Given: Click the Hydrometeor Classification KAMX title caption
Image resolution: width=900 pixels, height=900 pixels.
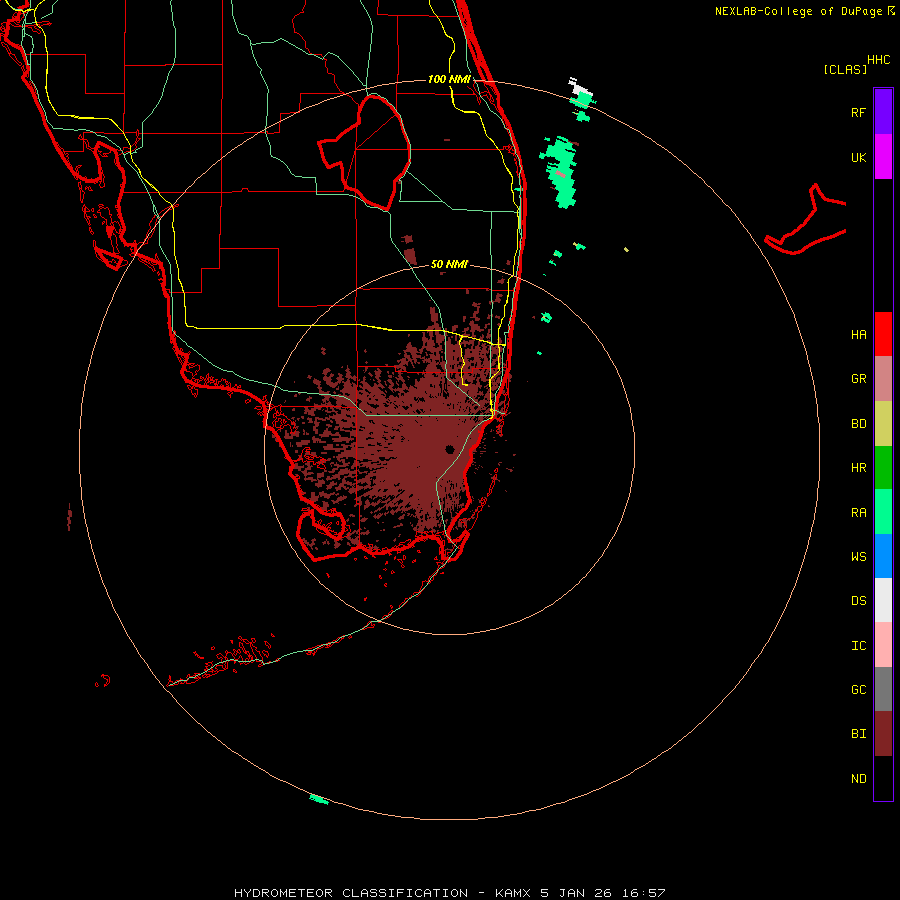Looking at the screenshot, I should [x=449, y=893].
